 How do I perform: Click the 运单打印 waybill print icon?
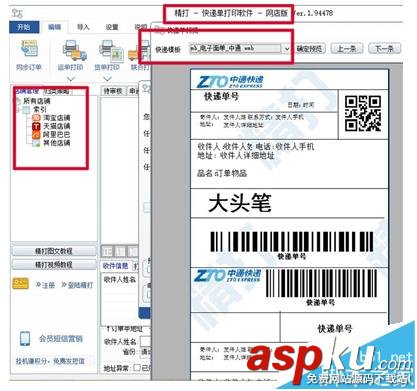[x=74, y=50]
